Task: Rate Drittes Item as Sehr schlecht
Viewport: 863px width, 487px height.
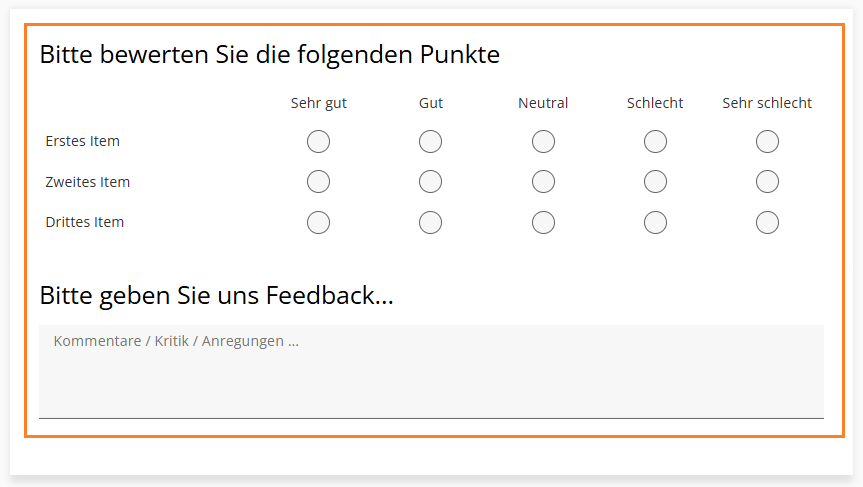Action: 767,222
